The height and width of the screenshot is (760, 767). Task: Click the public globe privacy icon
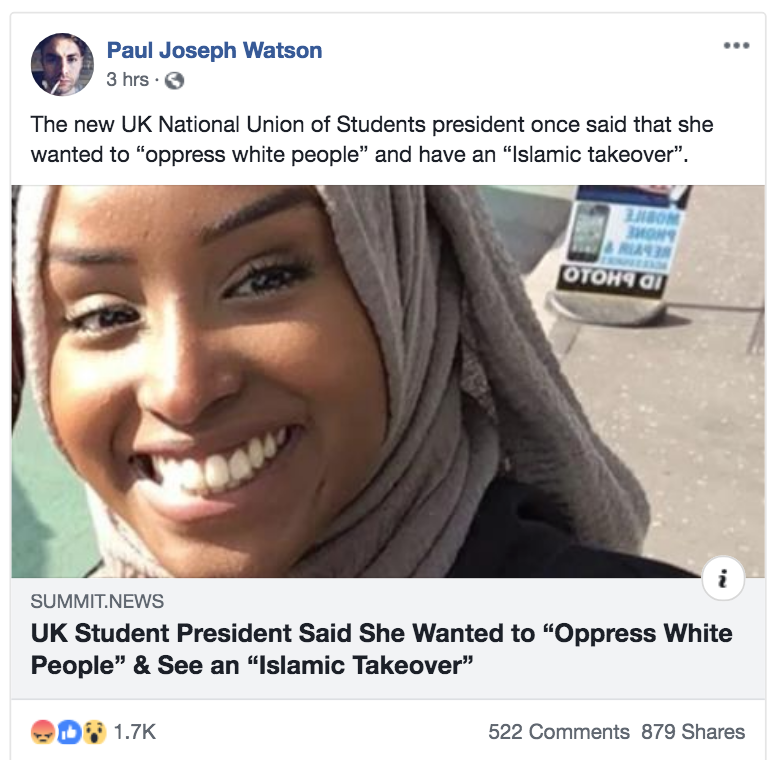click(x=174, y=80)
